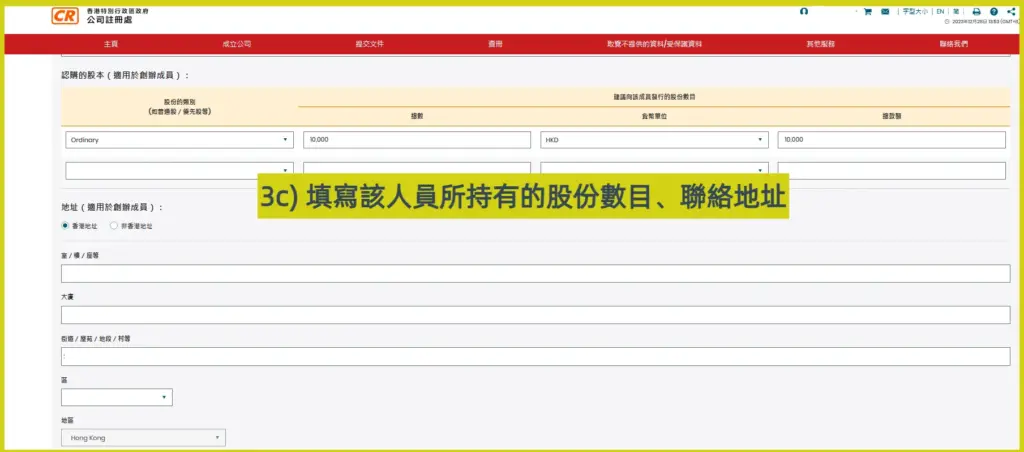
Task: Open the shopping cart icon
Action: tap(867, 12)
